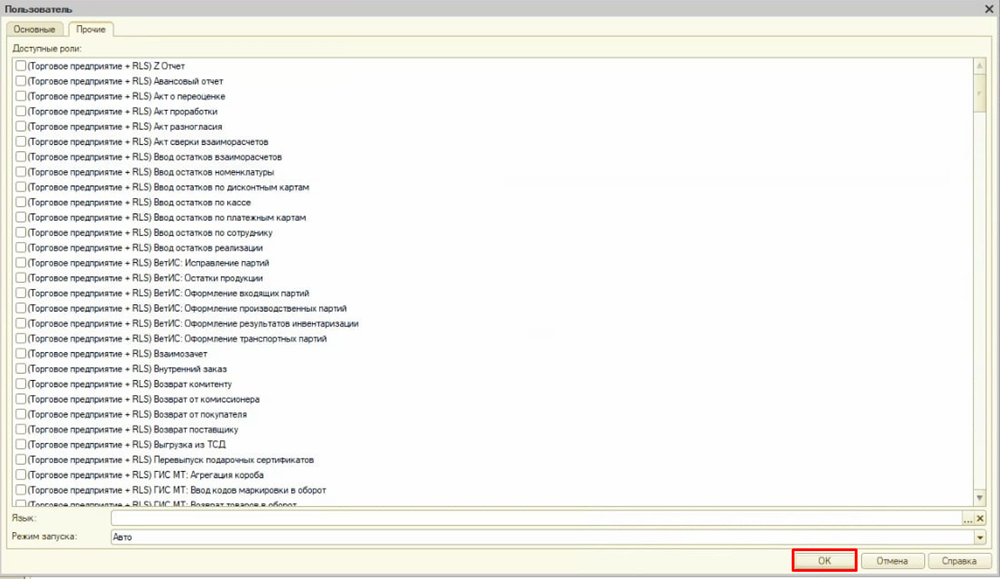Toggle the Возврат от покупателя checkbox
The image size is (1000, 579).
tap(21, 414)
